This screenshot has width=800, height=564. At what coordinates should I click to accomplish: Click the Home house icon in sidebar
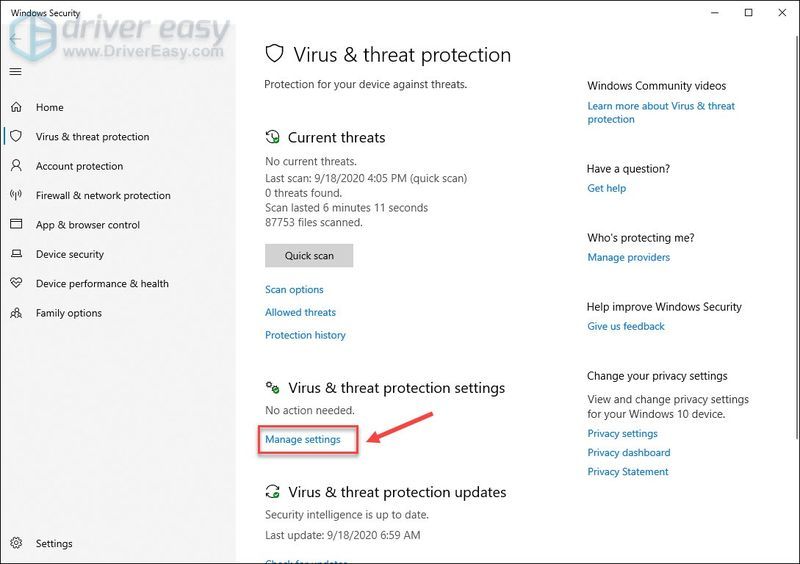pyautogui.click(x=16, y=107)
